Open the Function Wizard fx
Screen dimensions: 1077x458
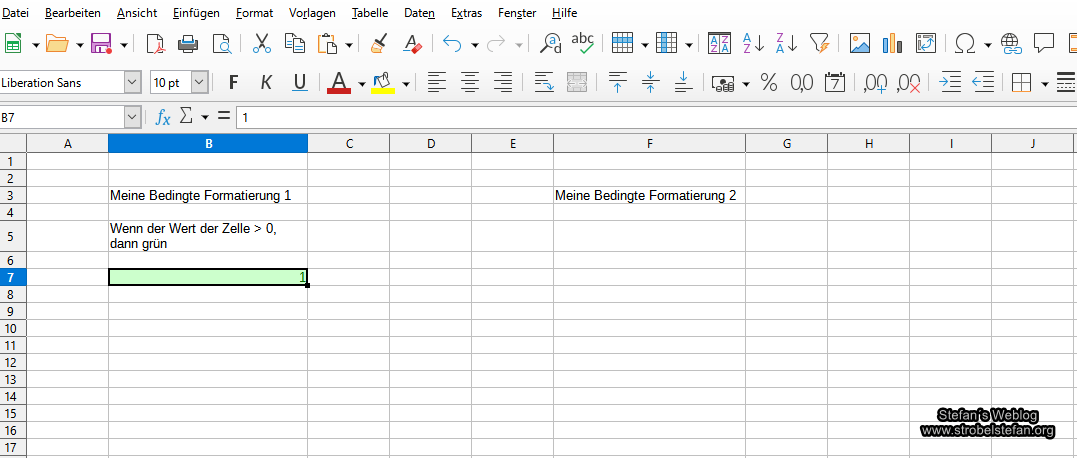coord(163,117)
